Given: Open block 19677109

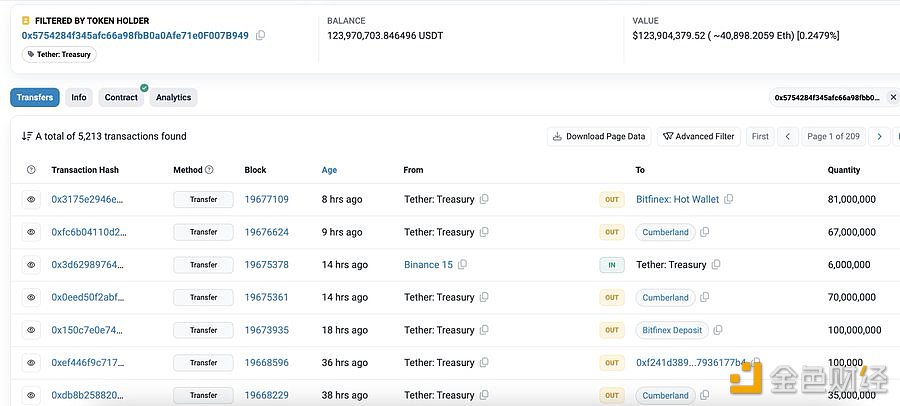Looking at the screenshot, I should [x=266, y=199].
